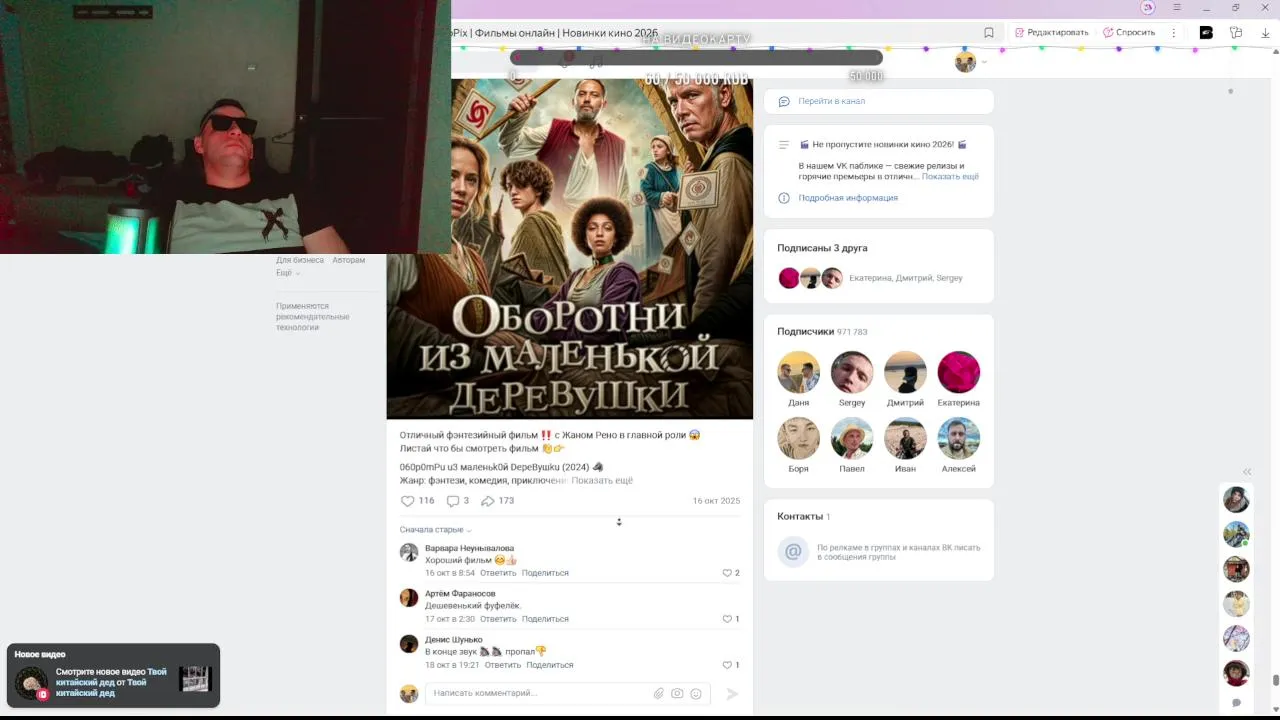Screen dimensions: 1280x720
Task: Share Денис Шунько's comment via Поделиться
Action: tap(550, 665)
